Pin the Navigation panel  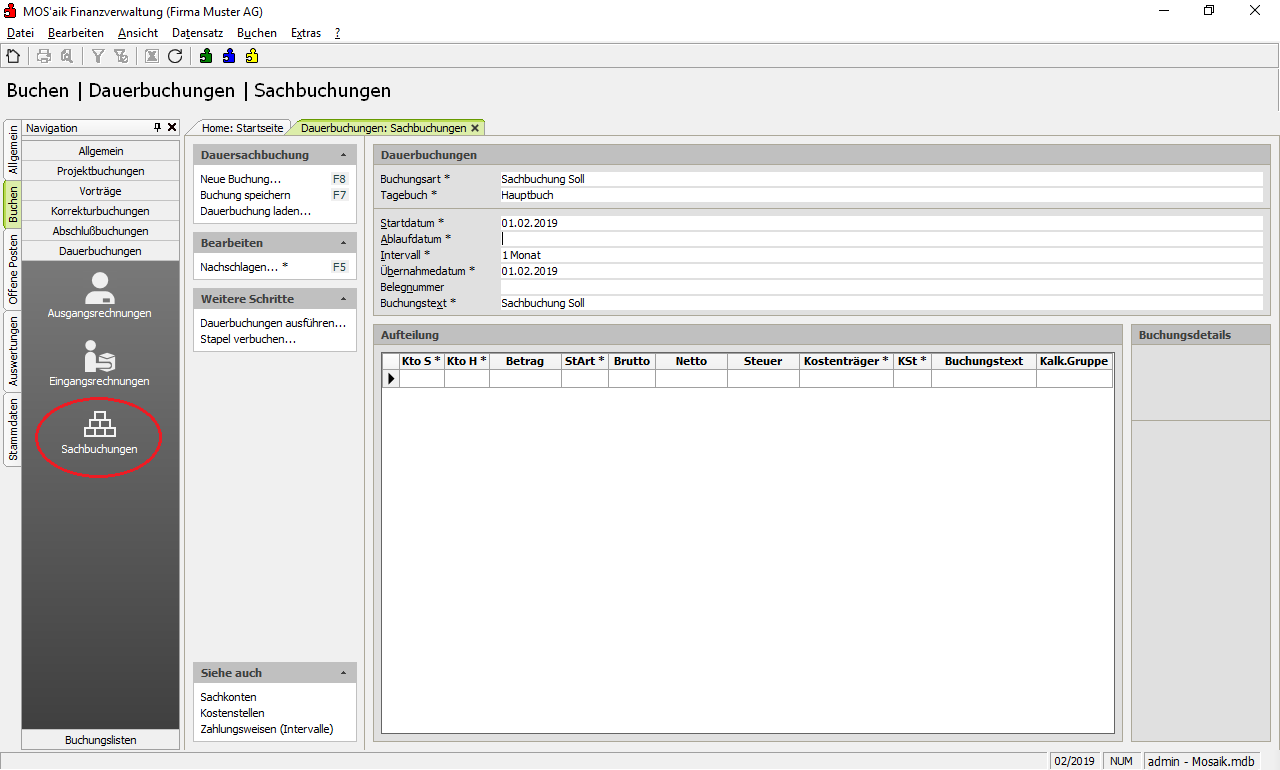coord(157,128)
